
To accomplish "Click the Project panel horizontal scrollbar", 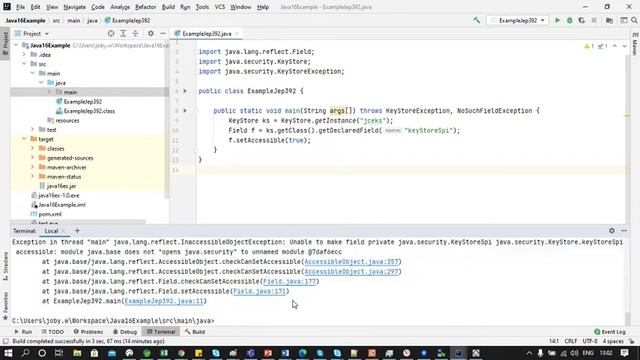I will 78,222.
